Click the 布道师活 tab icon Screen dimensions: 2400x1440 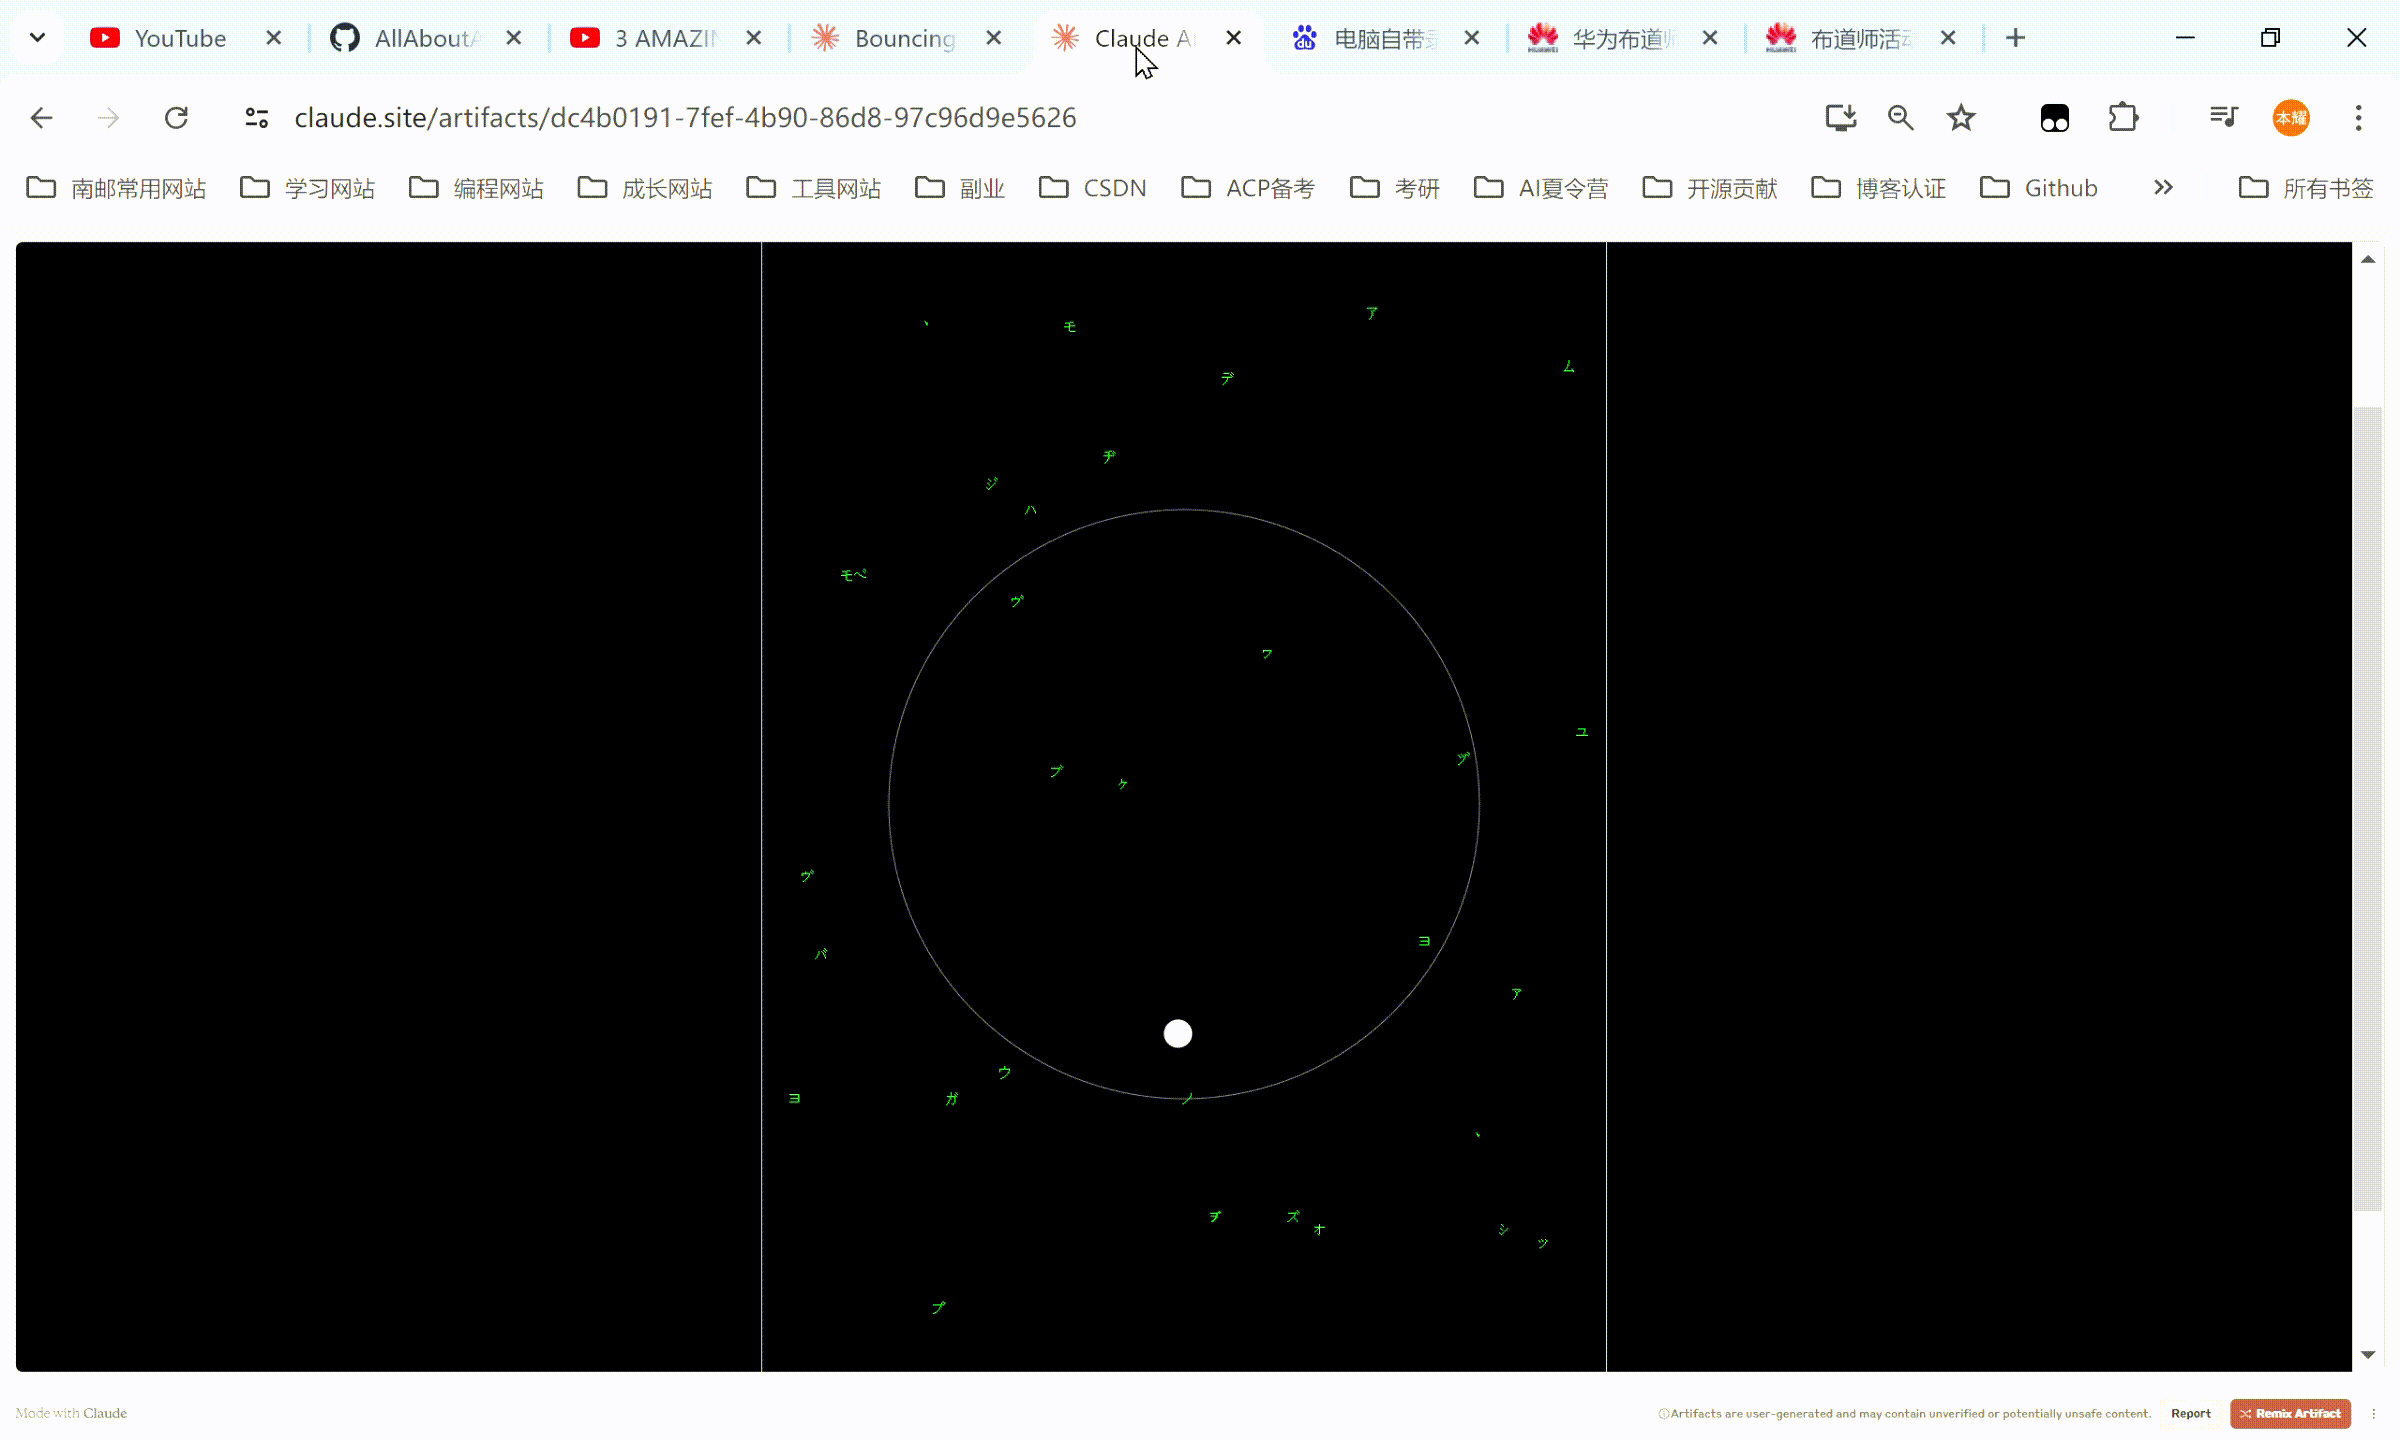[x=1781, y=38]
